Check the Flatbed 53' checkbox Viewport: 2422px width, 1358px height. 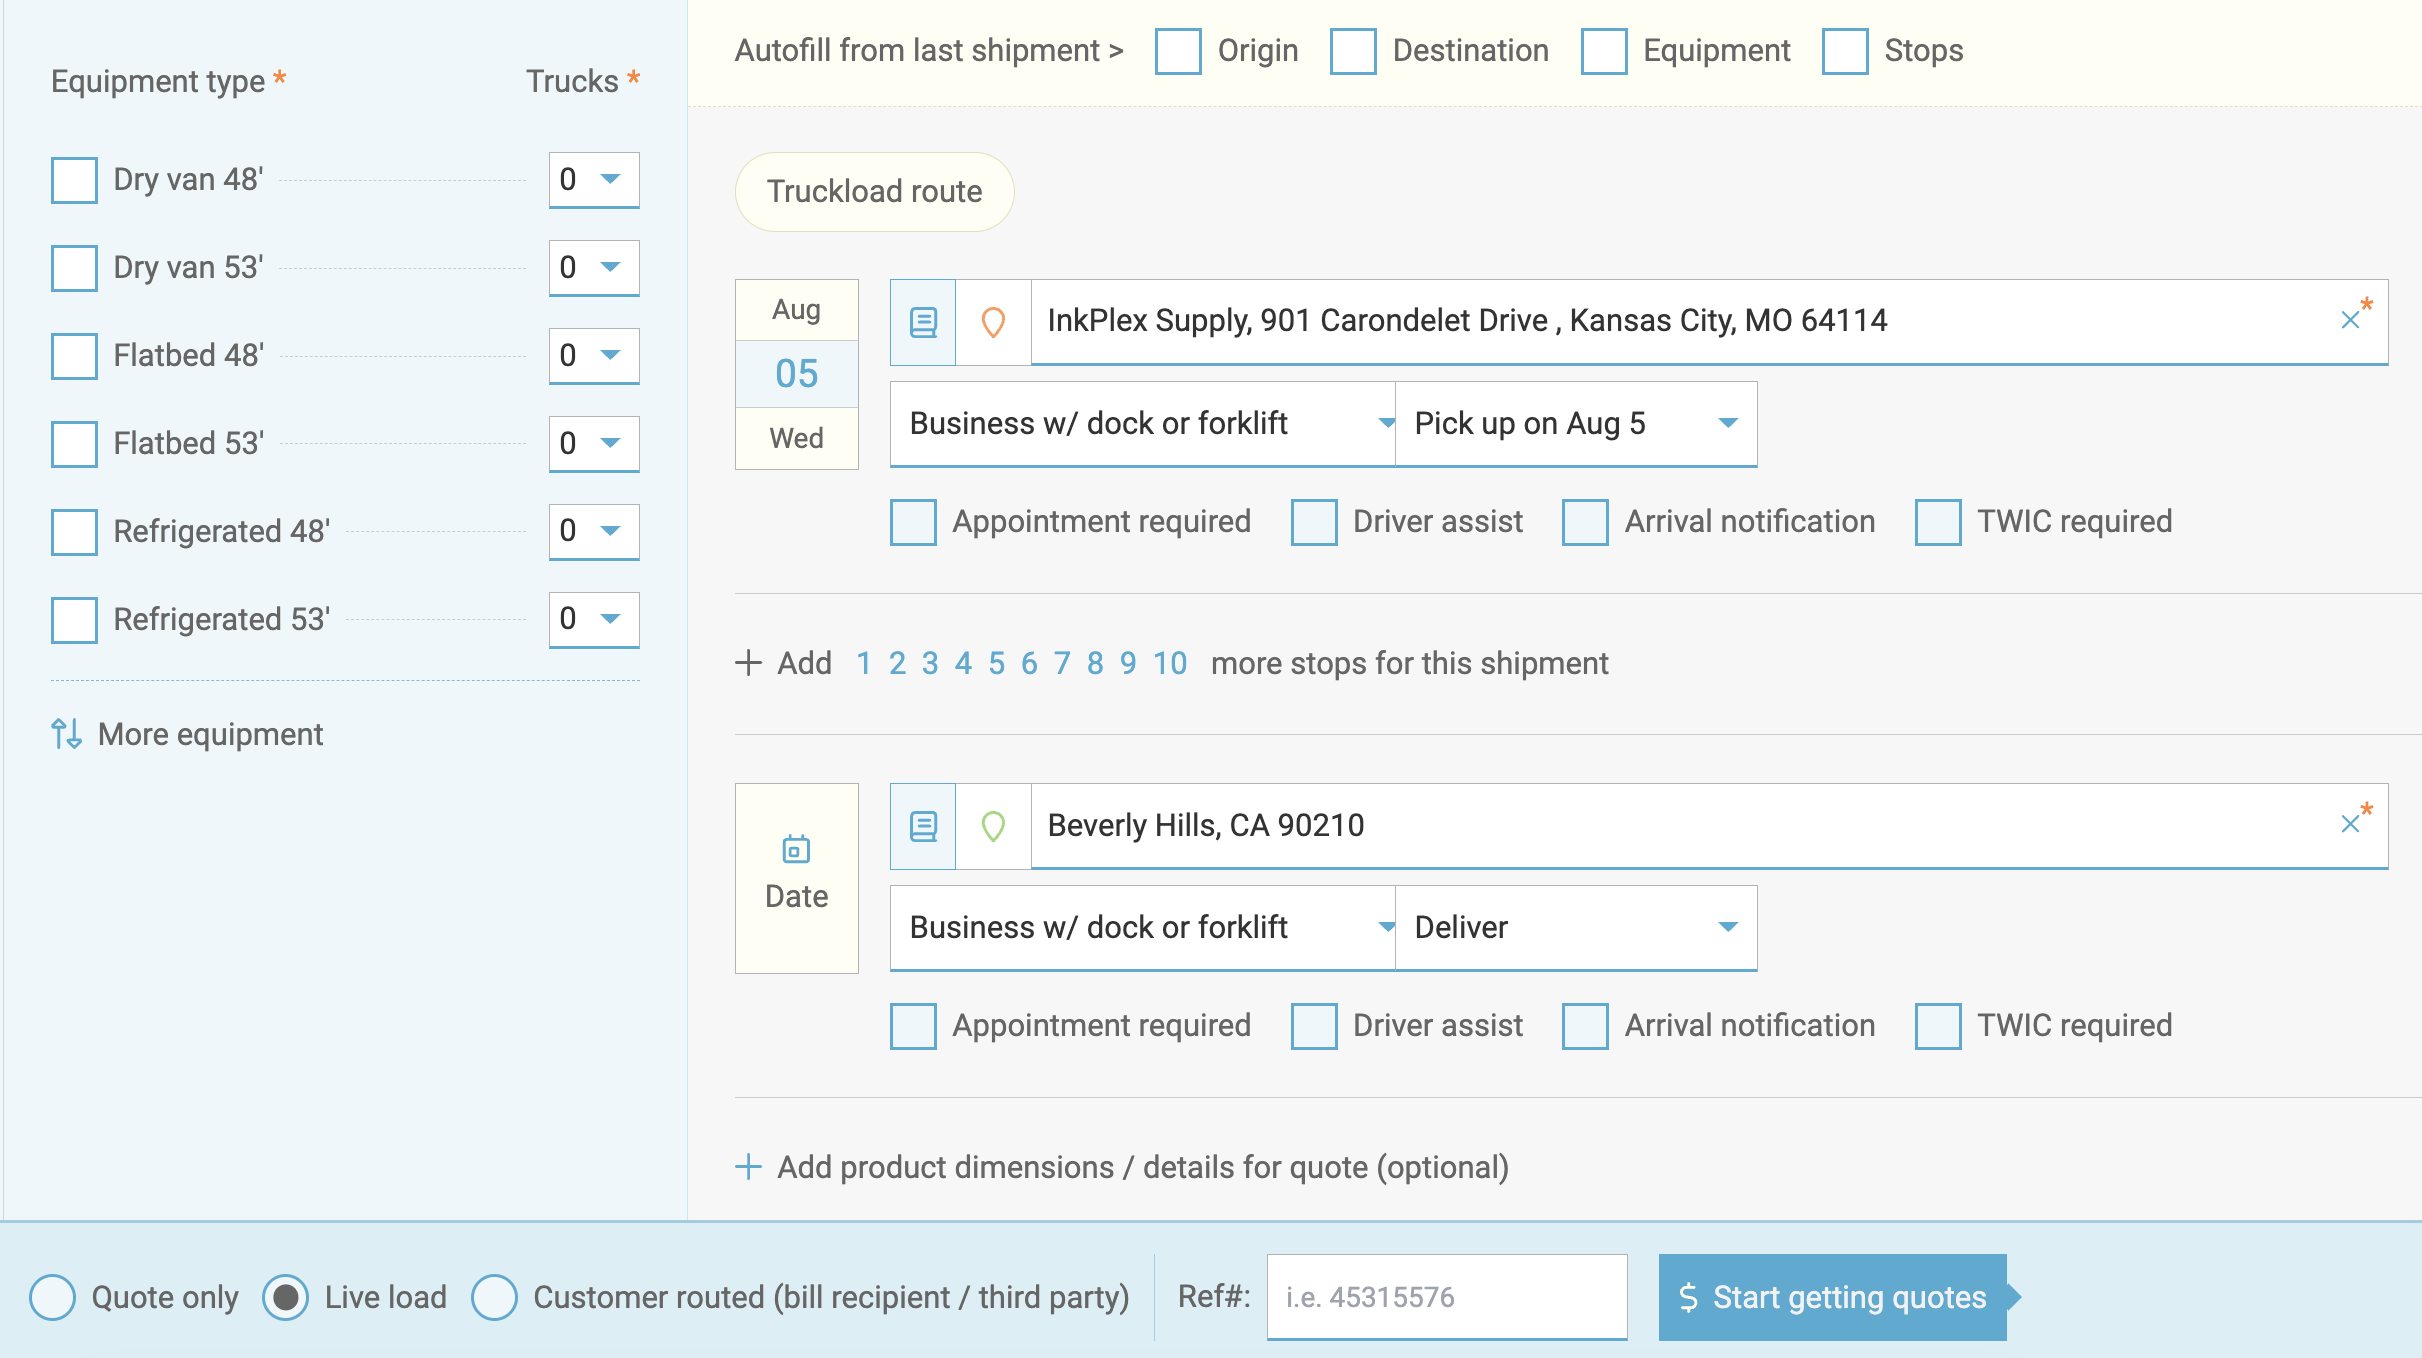[74, 444]
